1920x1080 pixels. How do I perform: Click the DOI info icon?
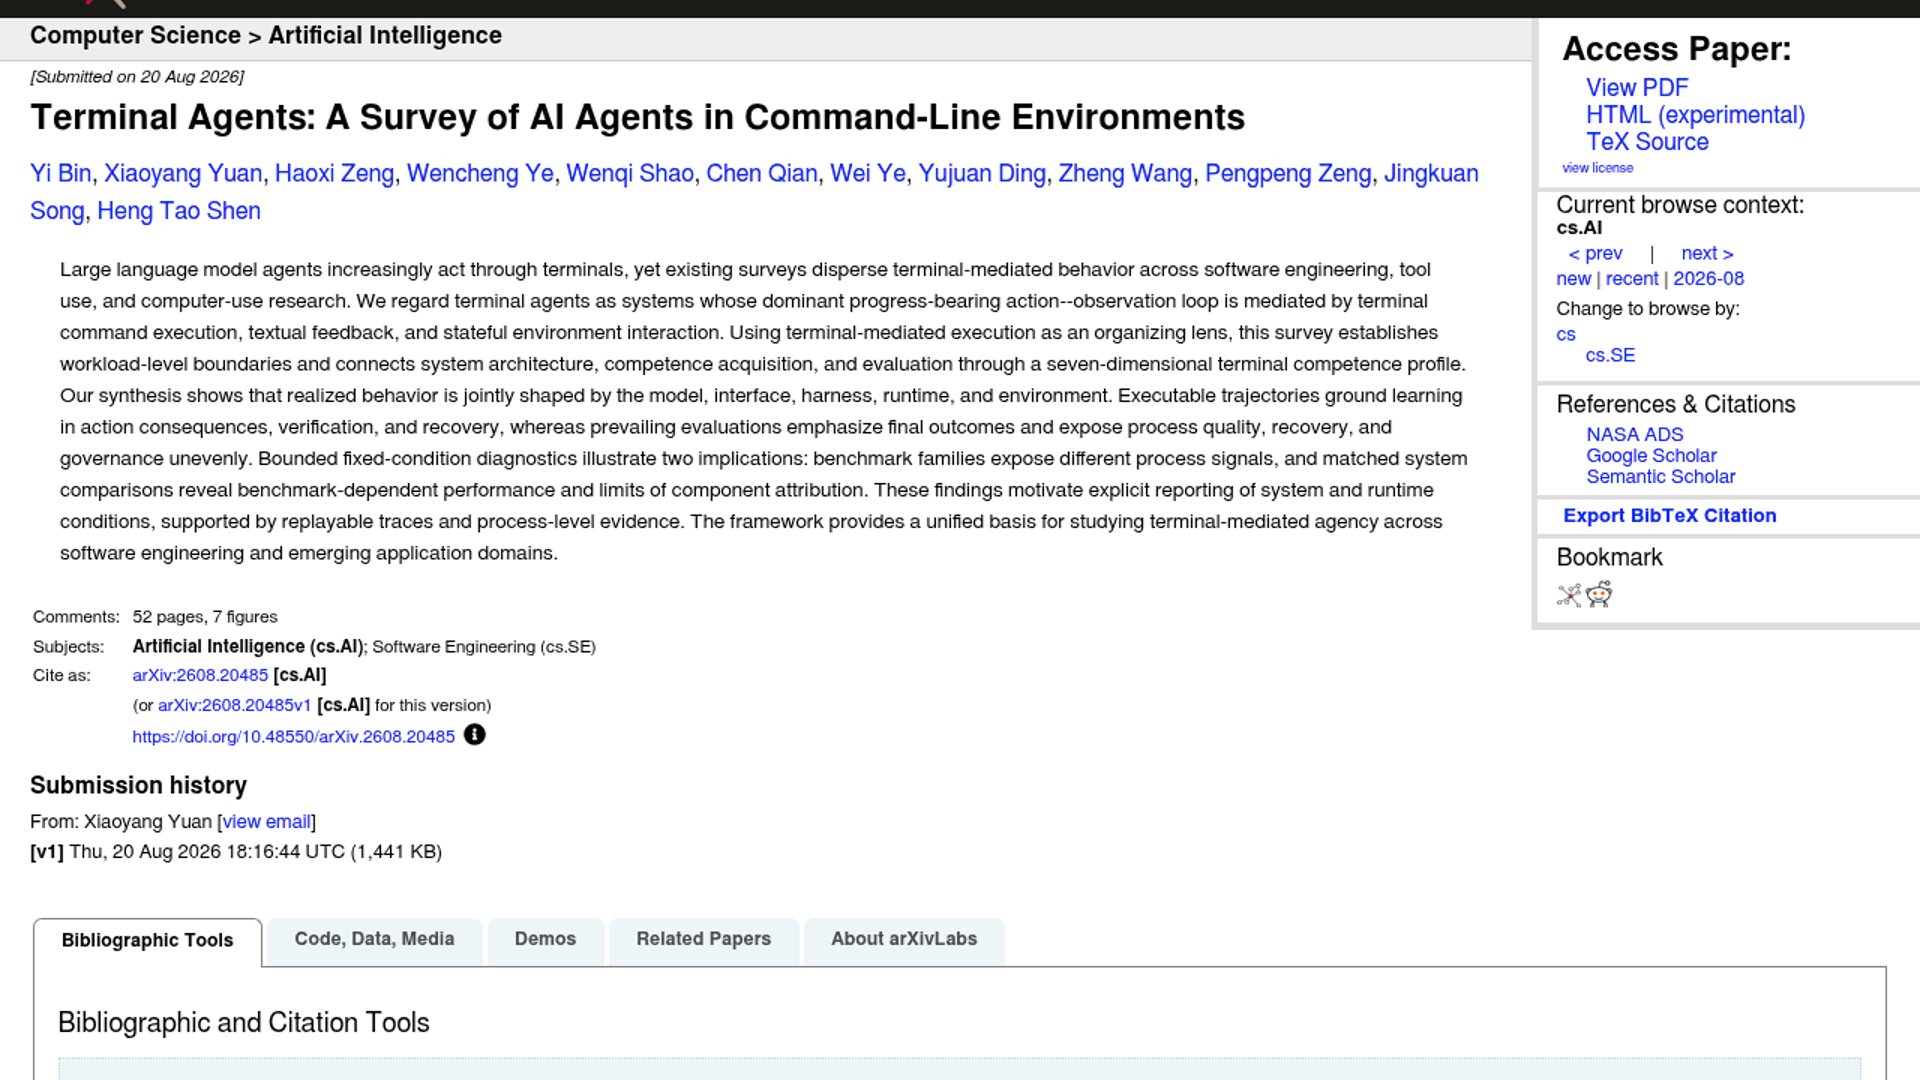pos(475,735)
